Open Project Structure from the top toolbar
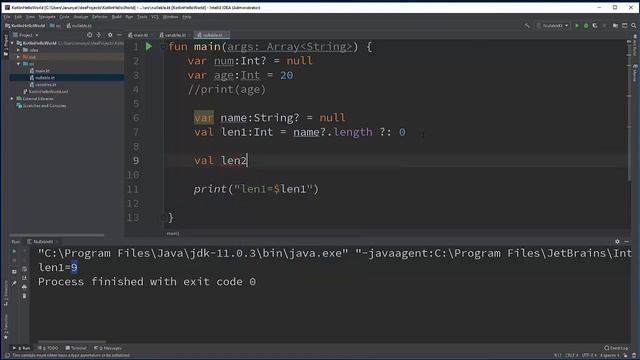Screen dimensions: 640x360 (x=615, y=26)
